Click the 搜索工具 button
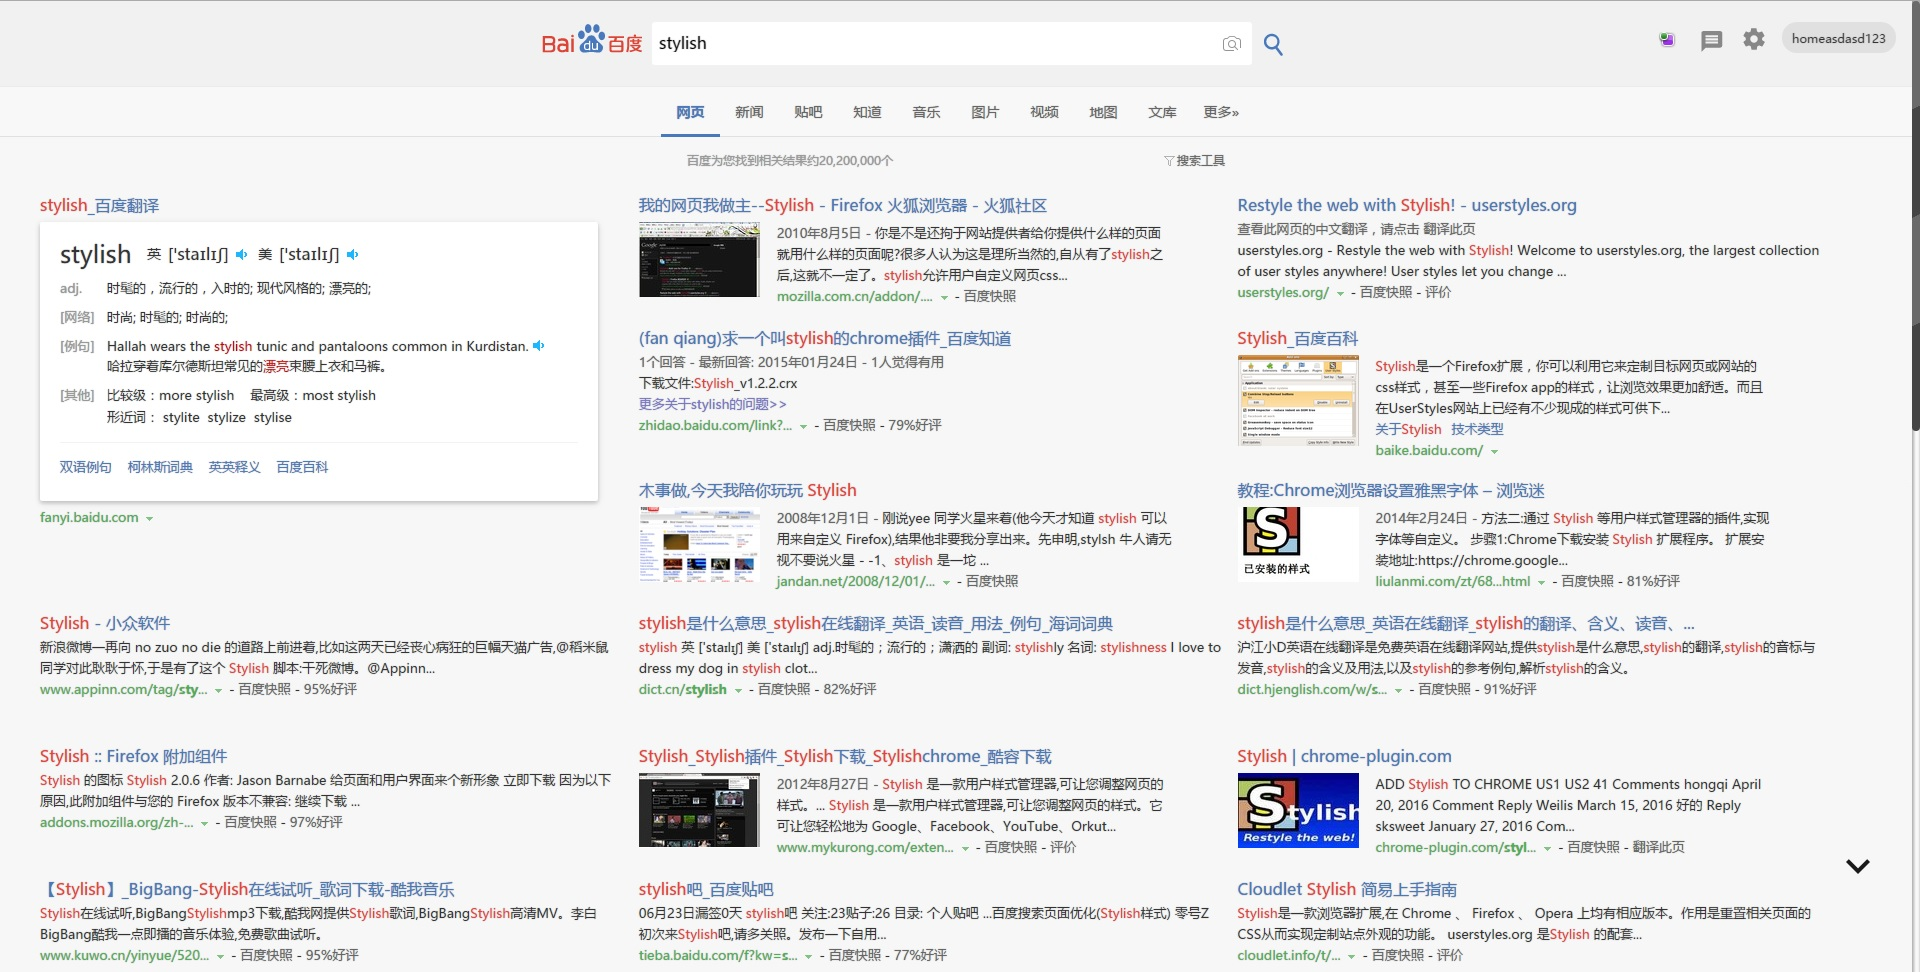 coord(1200,161)
